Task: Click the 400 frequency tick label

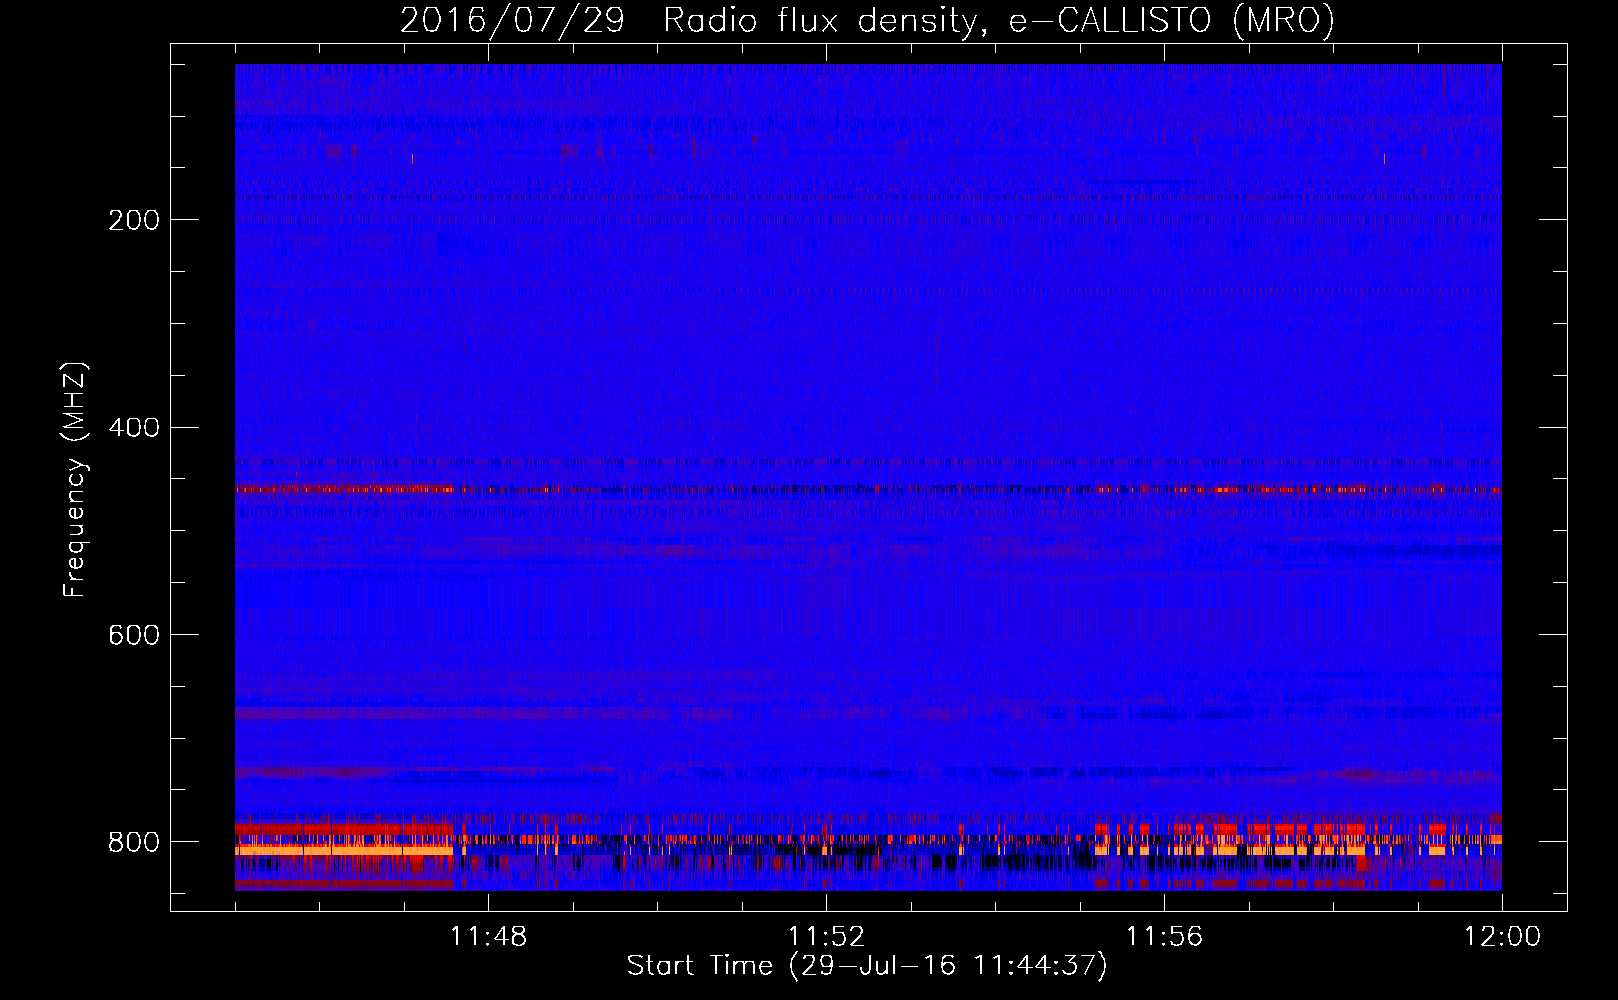Action: pyautogui.click(x=134, y=428)
